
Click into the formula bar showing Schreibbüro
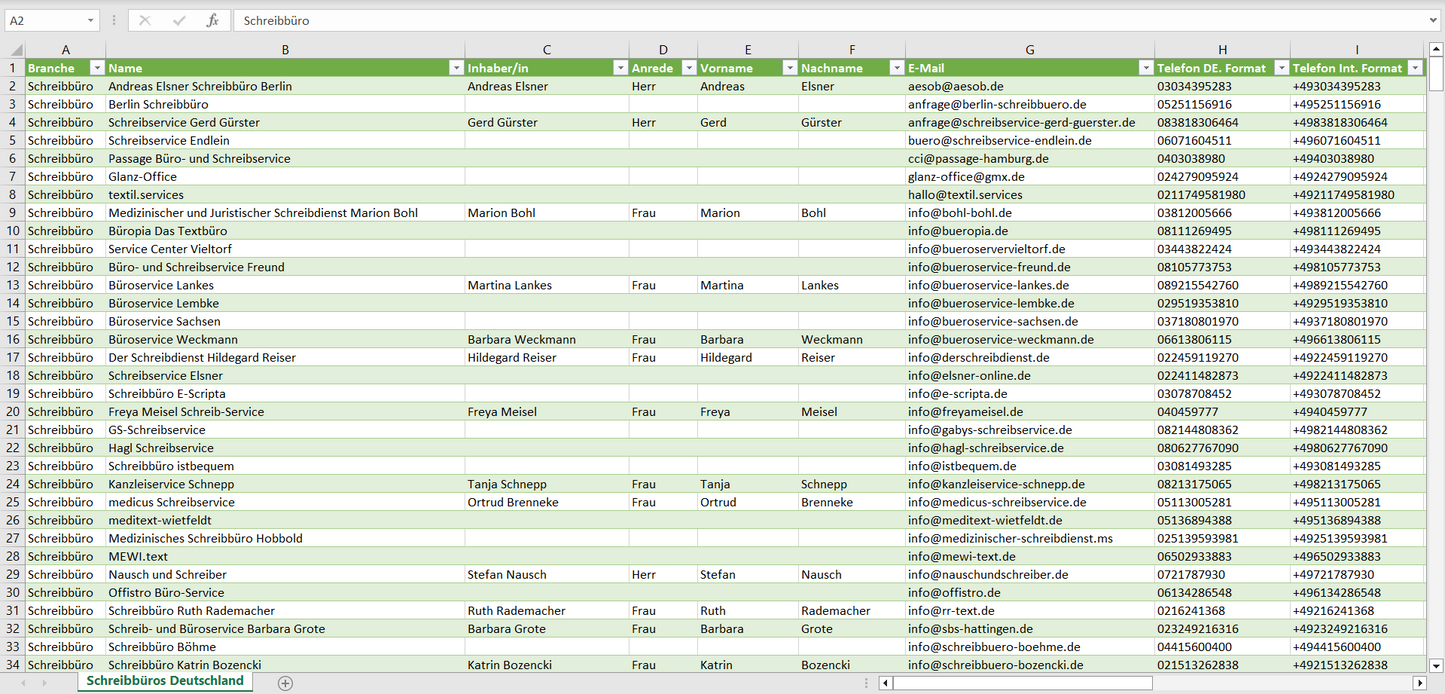(800, 20)
